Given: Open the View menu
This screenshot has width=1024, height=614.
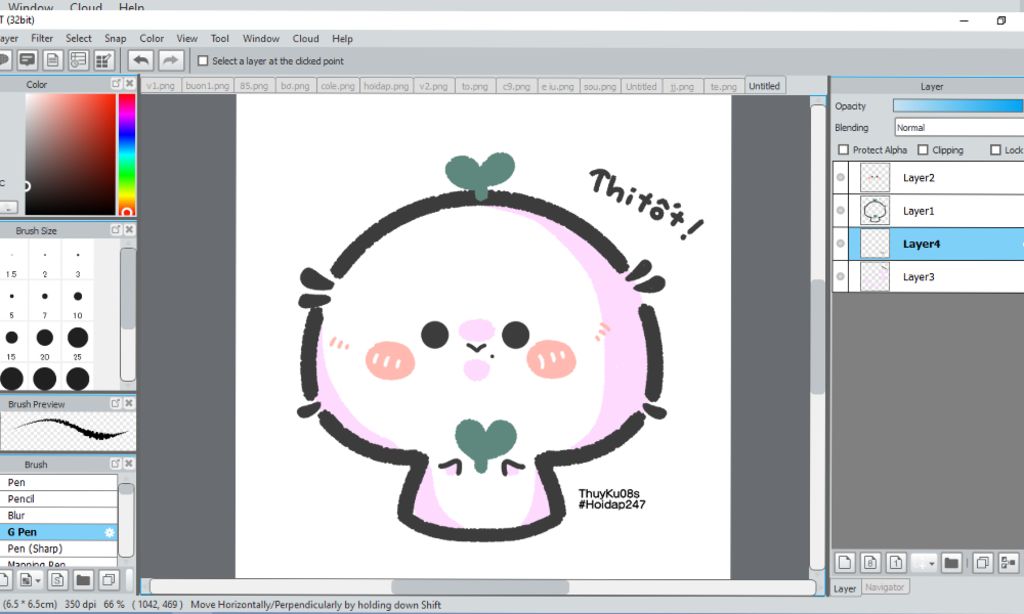Looking at the screenshot, I should coord(187,39).
